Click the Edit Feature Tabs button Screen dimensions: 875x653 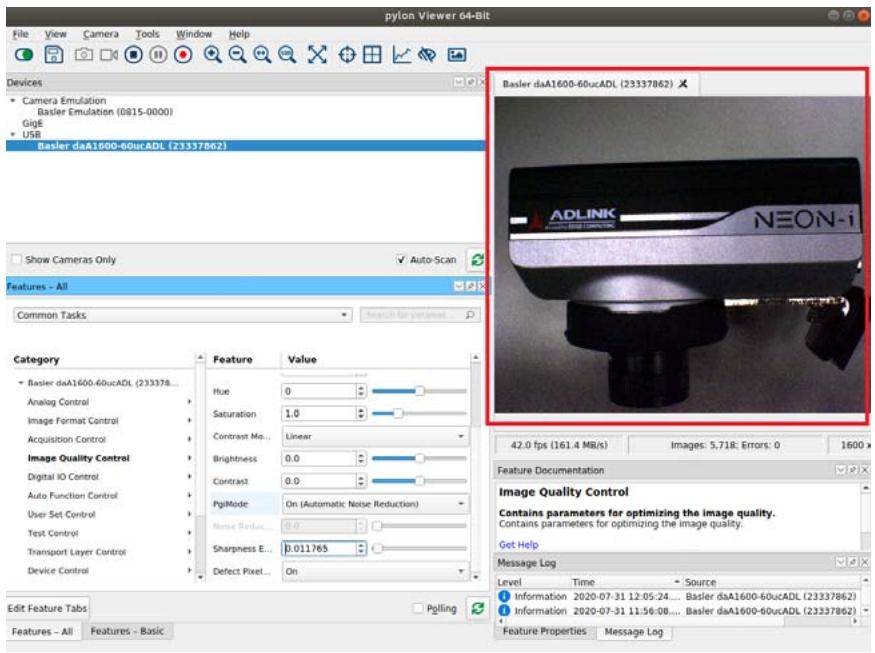point(47,608)
